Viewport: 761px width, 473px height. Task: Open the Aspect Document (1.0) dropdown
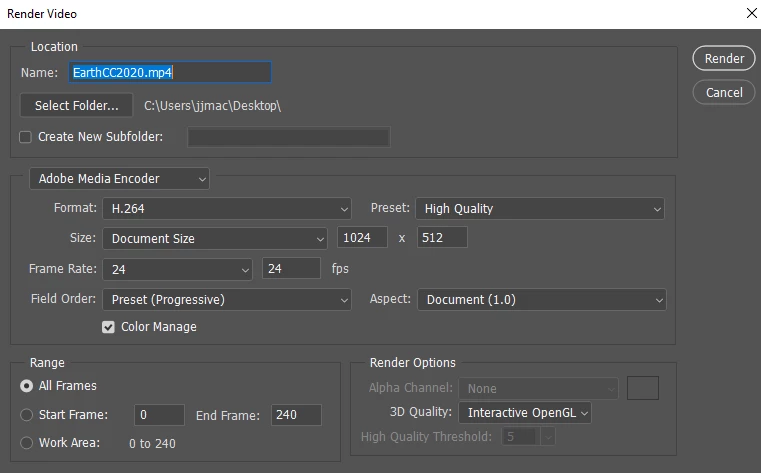pos(542,299)
